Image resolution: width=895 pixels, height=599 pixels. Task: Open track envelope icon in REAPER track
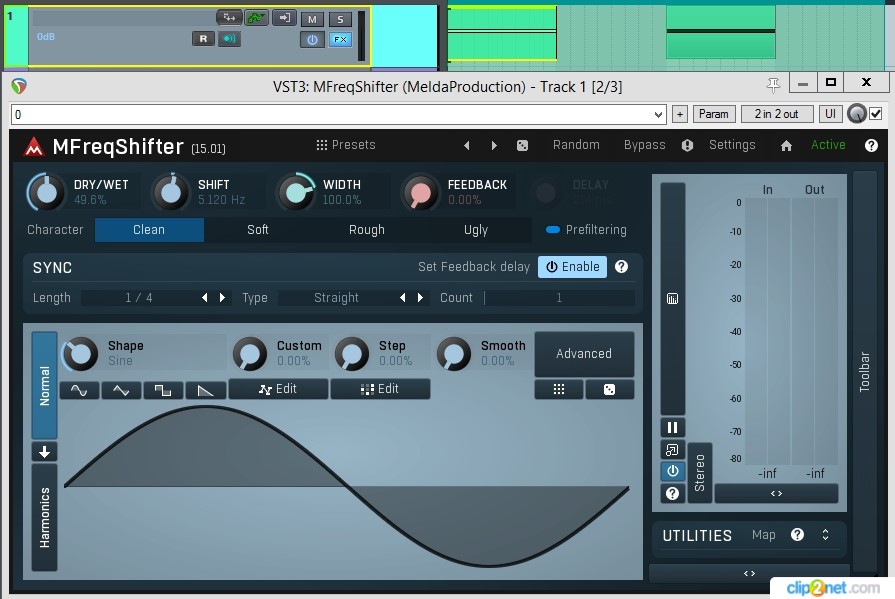coord(257,18)
